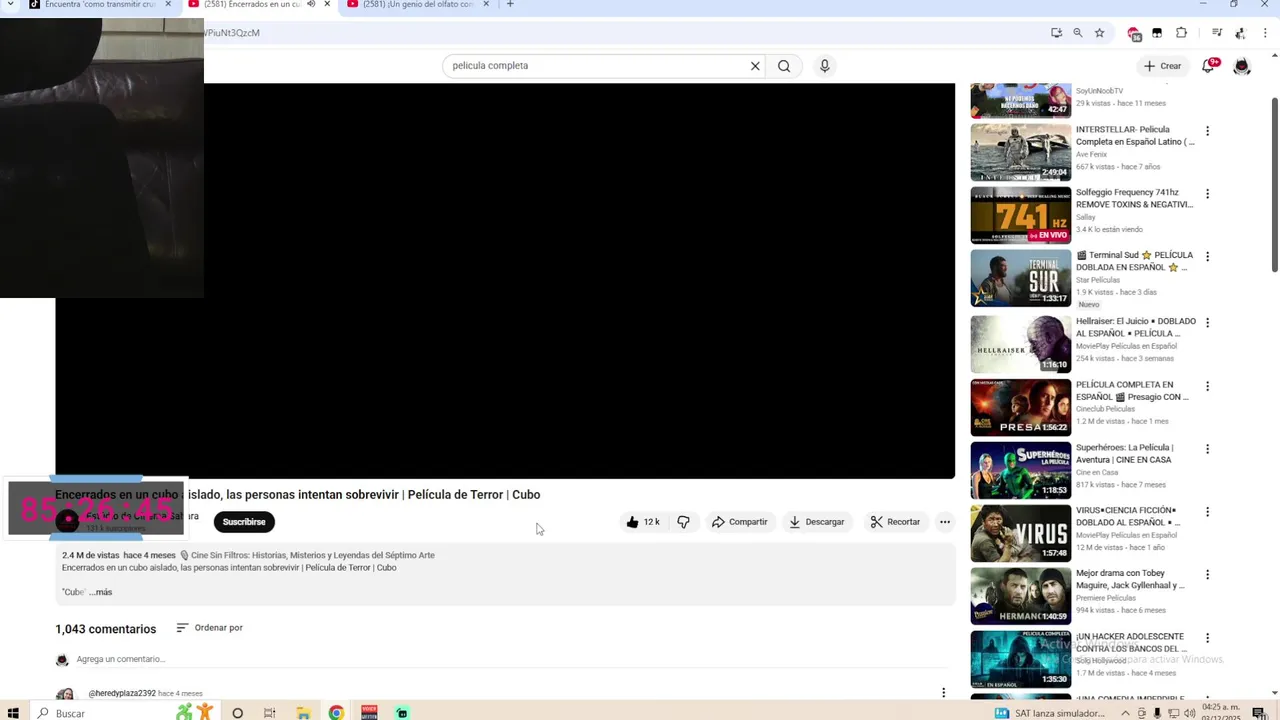Clear search text with the X icon
This screenshot has height=720, width=1280.
(755, 66)
